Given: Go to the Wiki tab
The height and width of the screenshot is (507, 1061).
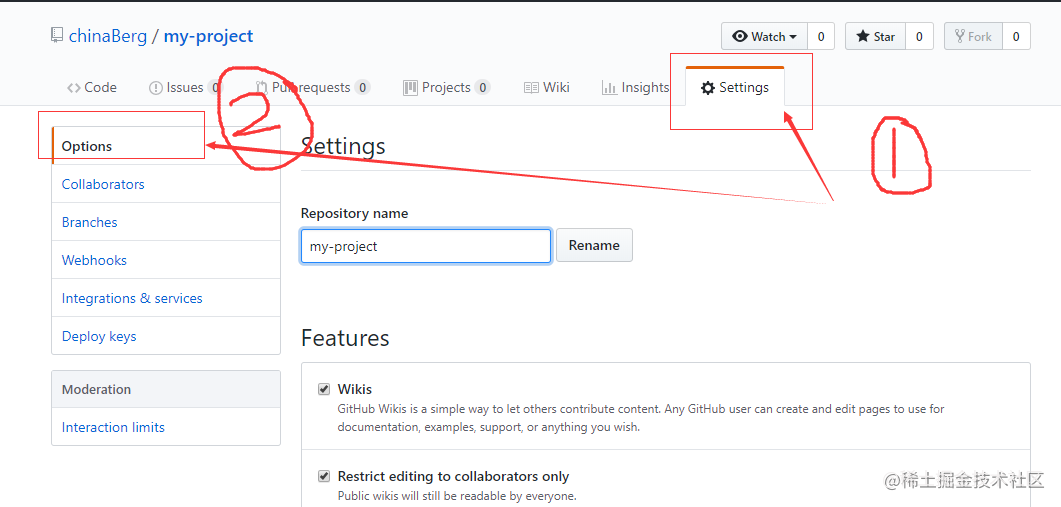Looking at the screenshot, I should tap(547, 87).
